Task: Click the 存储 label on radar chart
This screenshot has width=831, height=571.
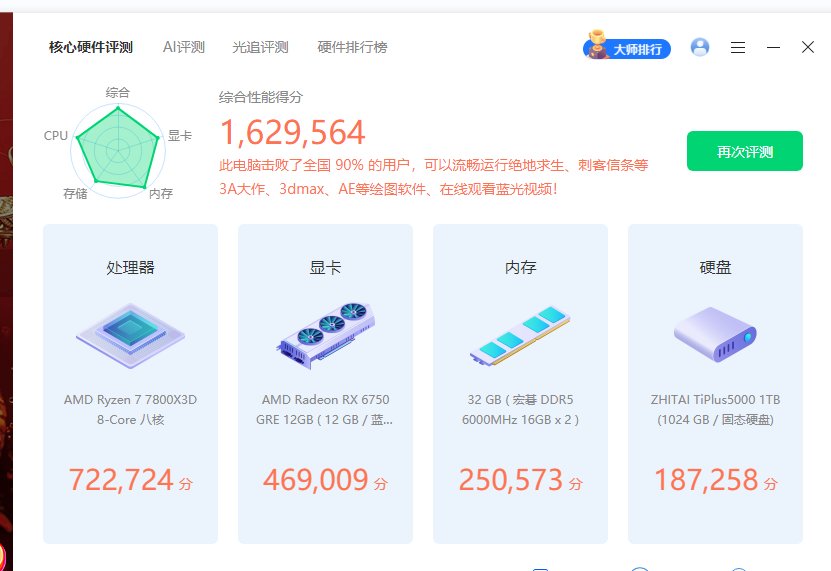Action: (x=75, y=194)
